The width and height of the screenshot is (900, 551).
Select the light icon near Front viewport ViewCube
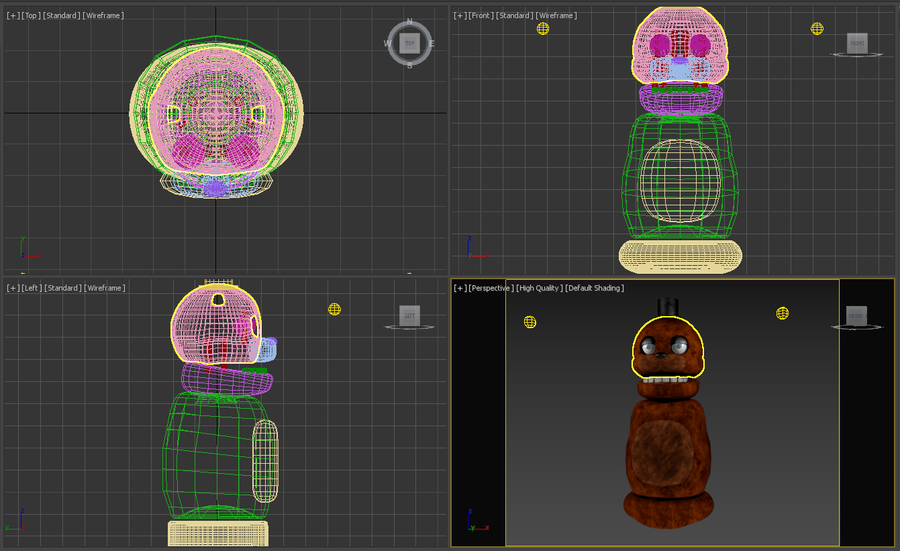coord(817,28)
